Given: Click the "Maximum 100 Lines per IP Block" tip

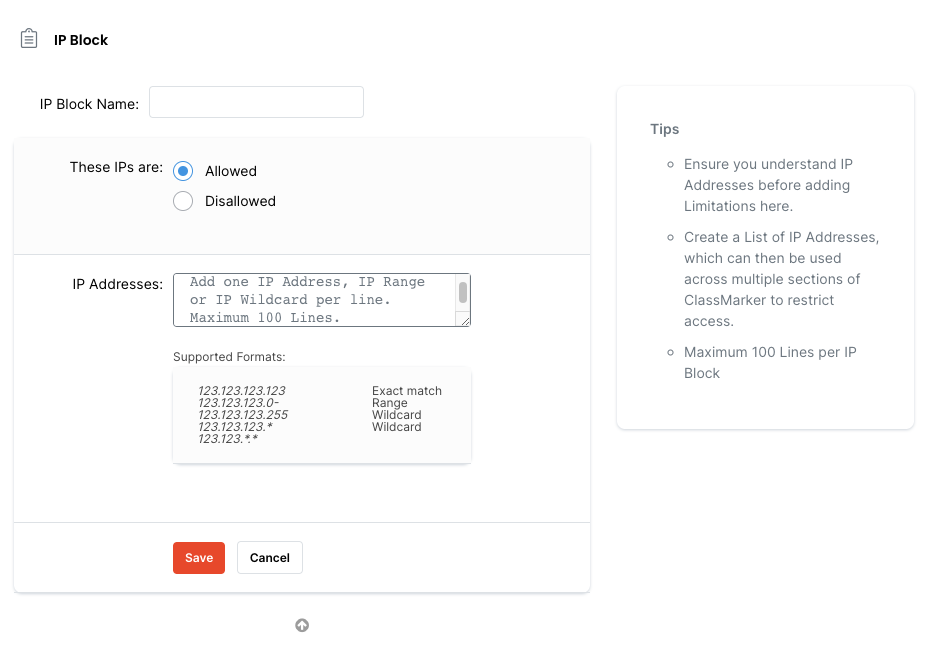Looking at the screenshot, I should click(x=770, y=362).
